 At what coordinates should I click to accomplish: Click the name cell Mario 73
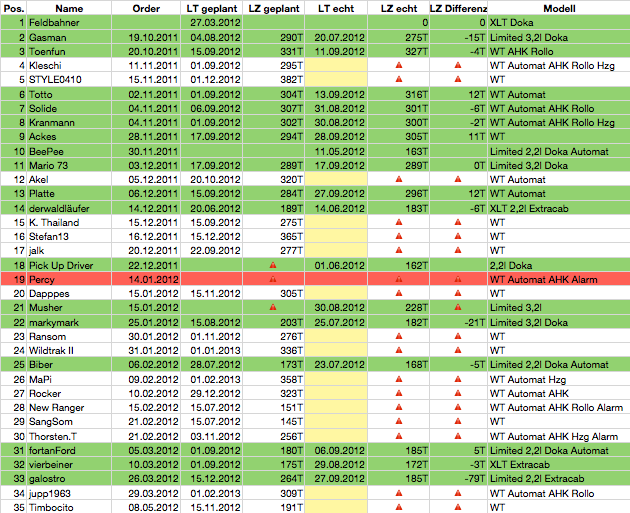pyautogui.click(x=69, y=165)
